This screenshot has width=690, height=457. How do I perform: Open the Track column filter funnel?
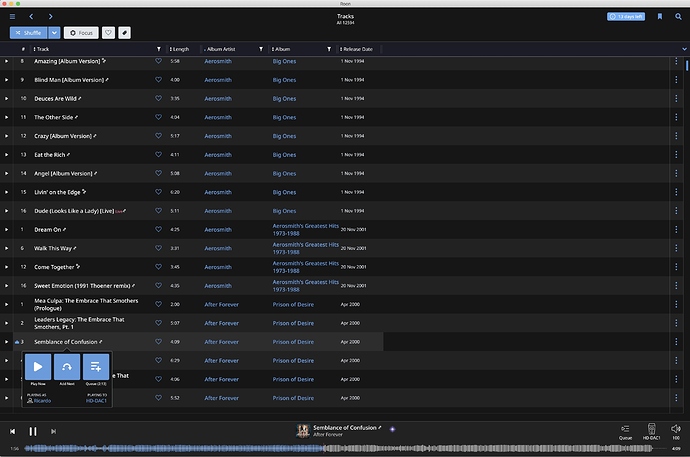(159, 49)
